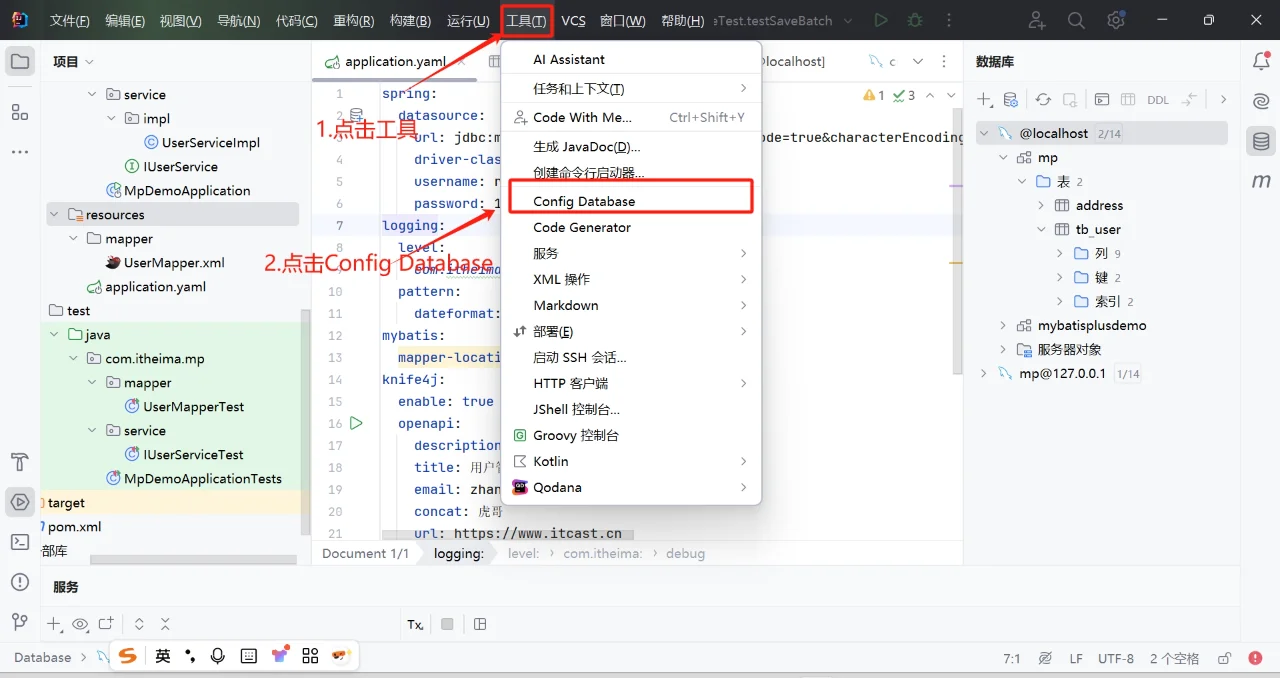Image resolution: width=1280 pixels, height=678 pixels.
Task: Refresh the database tree
Action: (x=1043, y=100)
